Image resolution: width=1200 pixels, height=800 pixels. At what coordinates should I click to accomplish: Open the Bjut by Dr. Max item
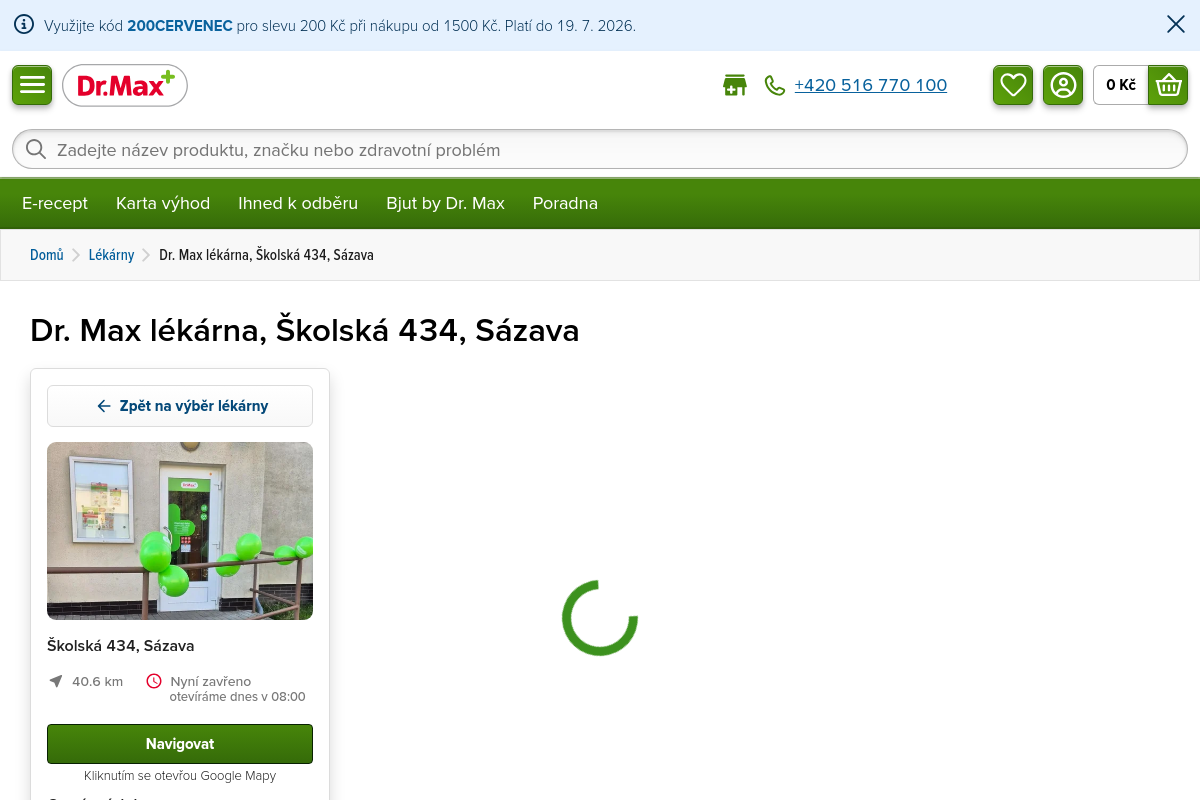[x=445, y=203]
